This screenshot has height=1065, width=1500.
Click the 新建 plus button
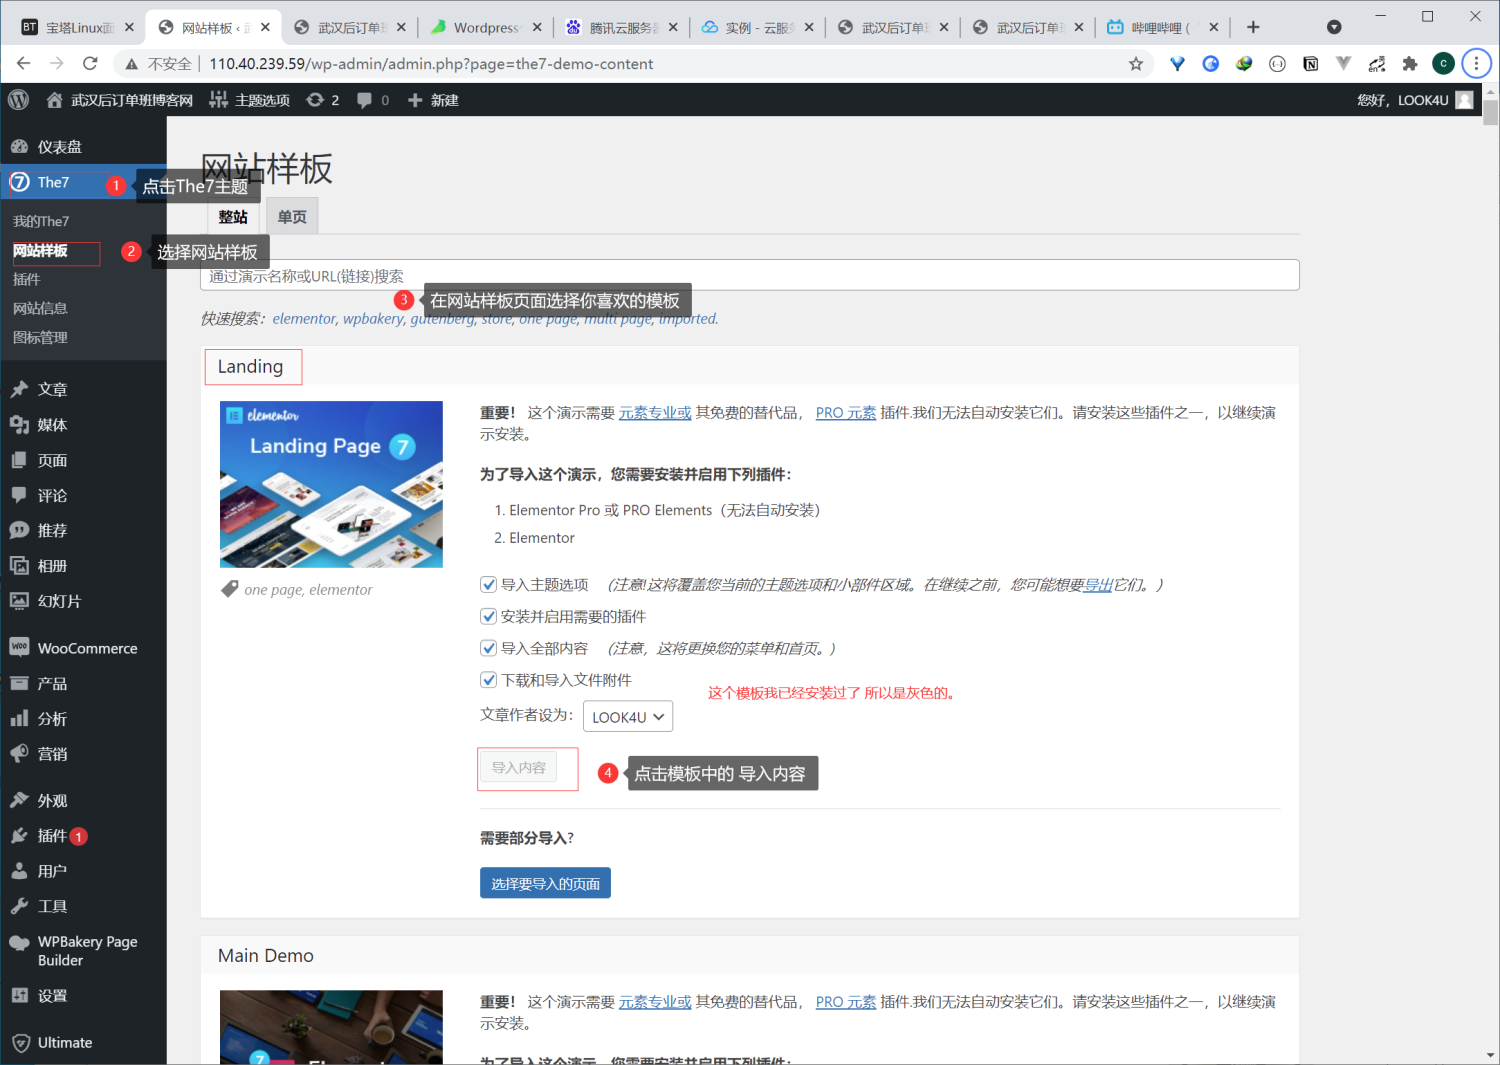click(x=433, y=100)
